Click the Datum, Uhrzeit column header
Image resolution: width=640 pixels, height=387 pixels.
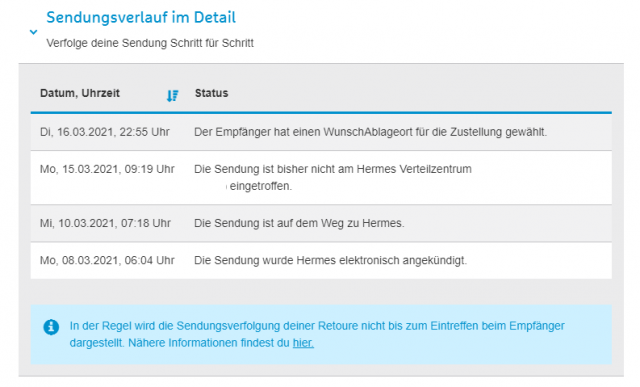tap(80, 93)
